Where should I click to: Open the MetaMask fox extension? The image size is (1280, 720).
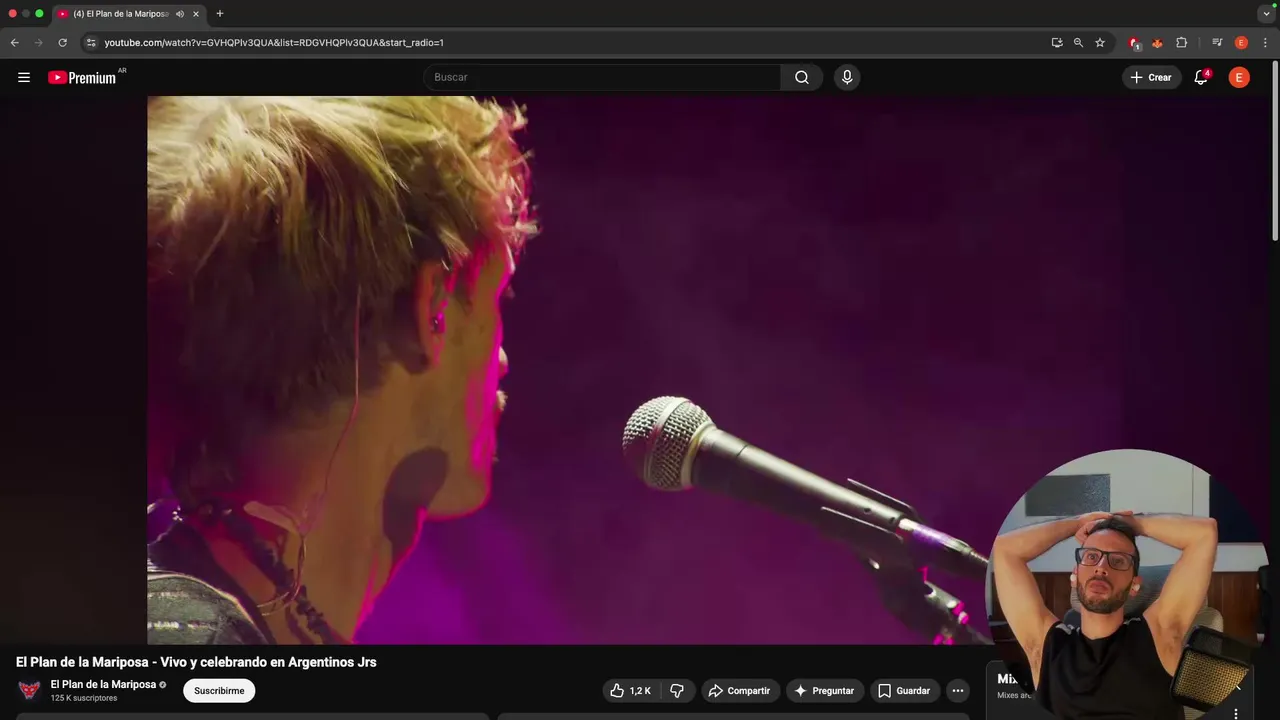point(1157,43)
